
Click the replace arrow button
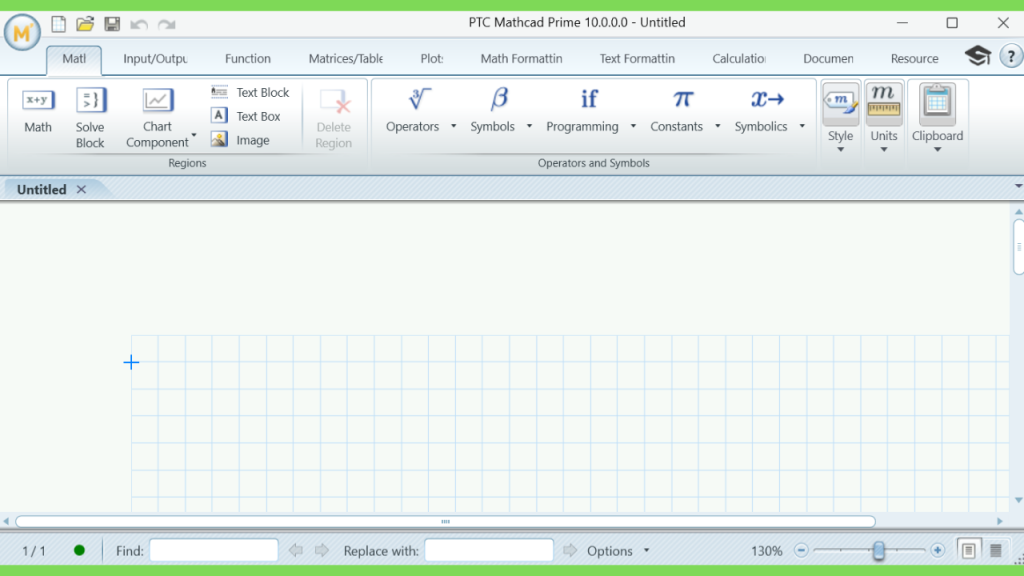[570, 551]
